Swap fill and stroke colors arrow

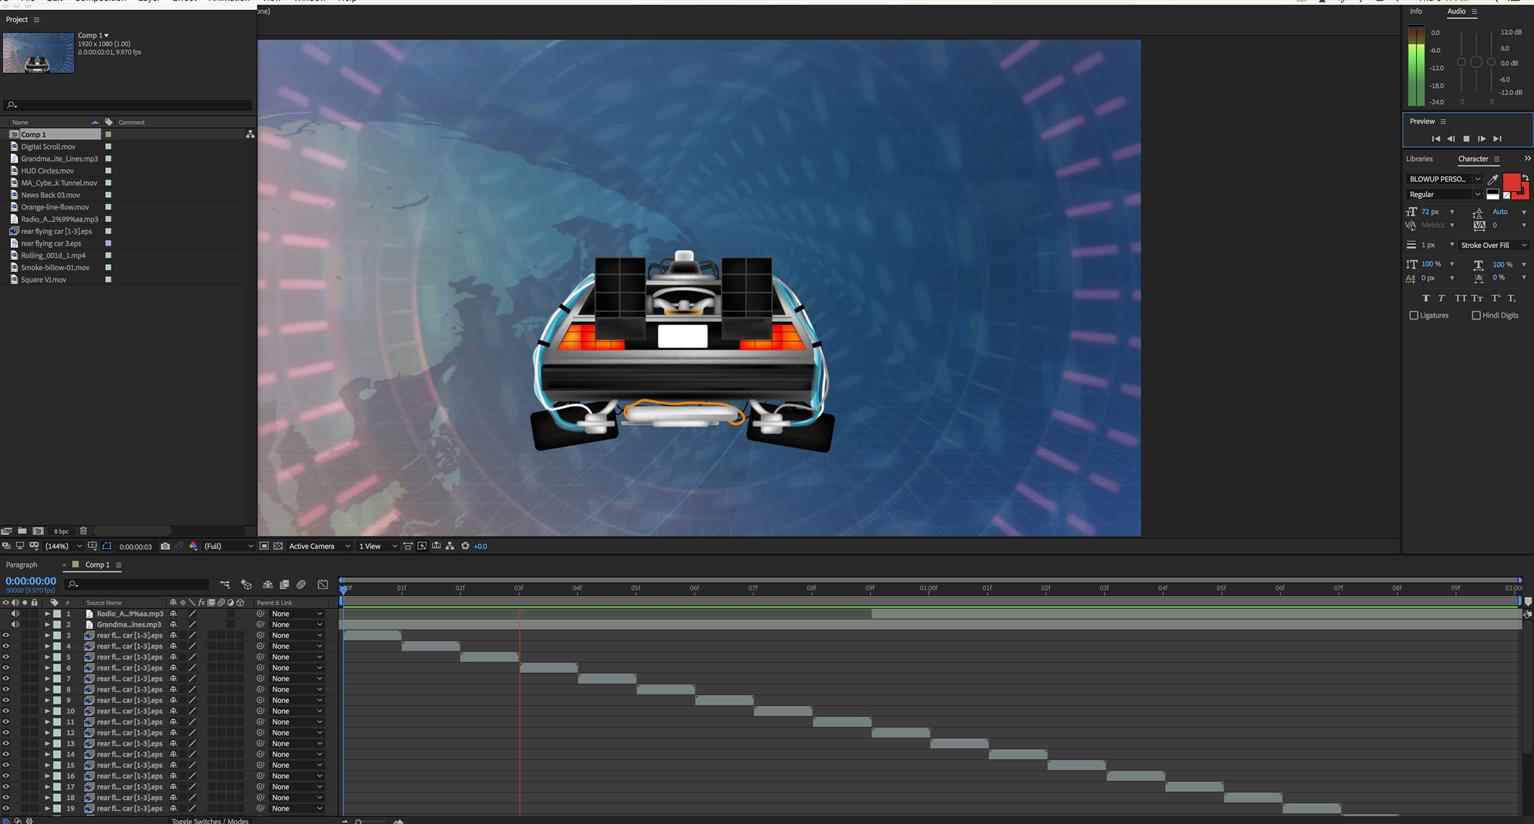(x=1525, y=177)
